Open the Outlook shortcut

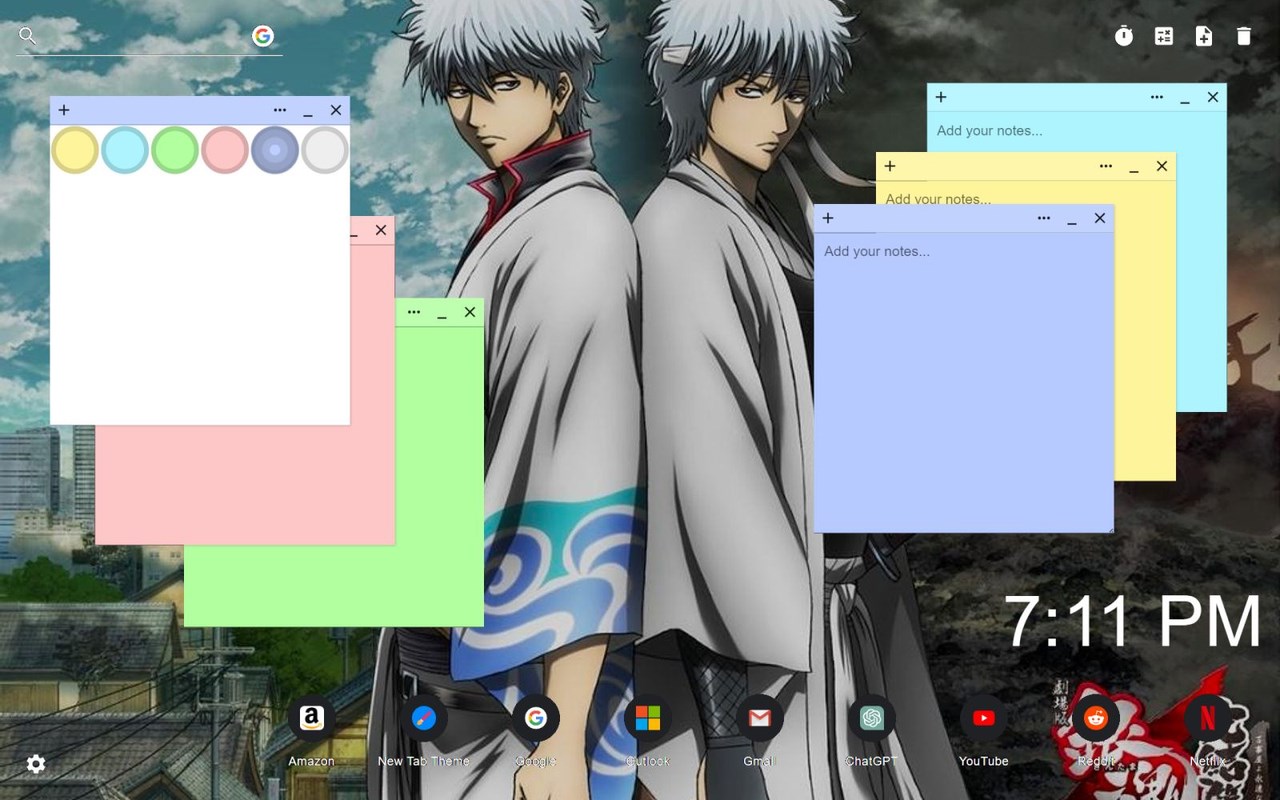[x=648, y=718]
